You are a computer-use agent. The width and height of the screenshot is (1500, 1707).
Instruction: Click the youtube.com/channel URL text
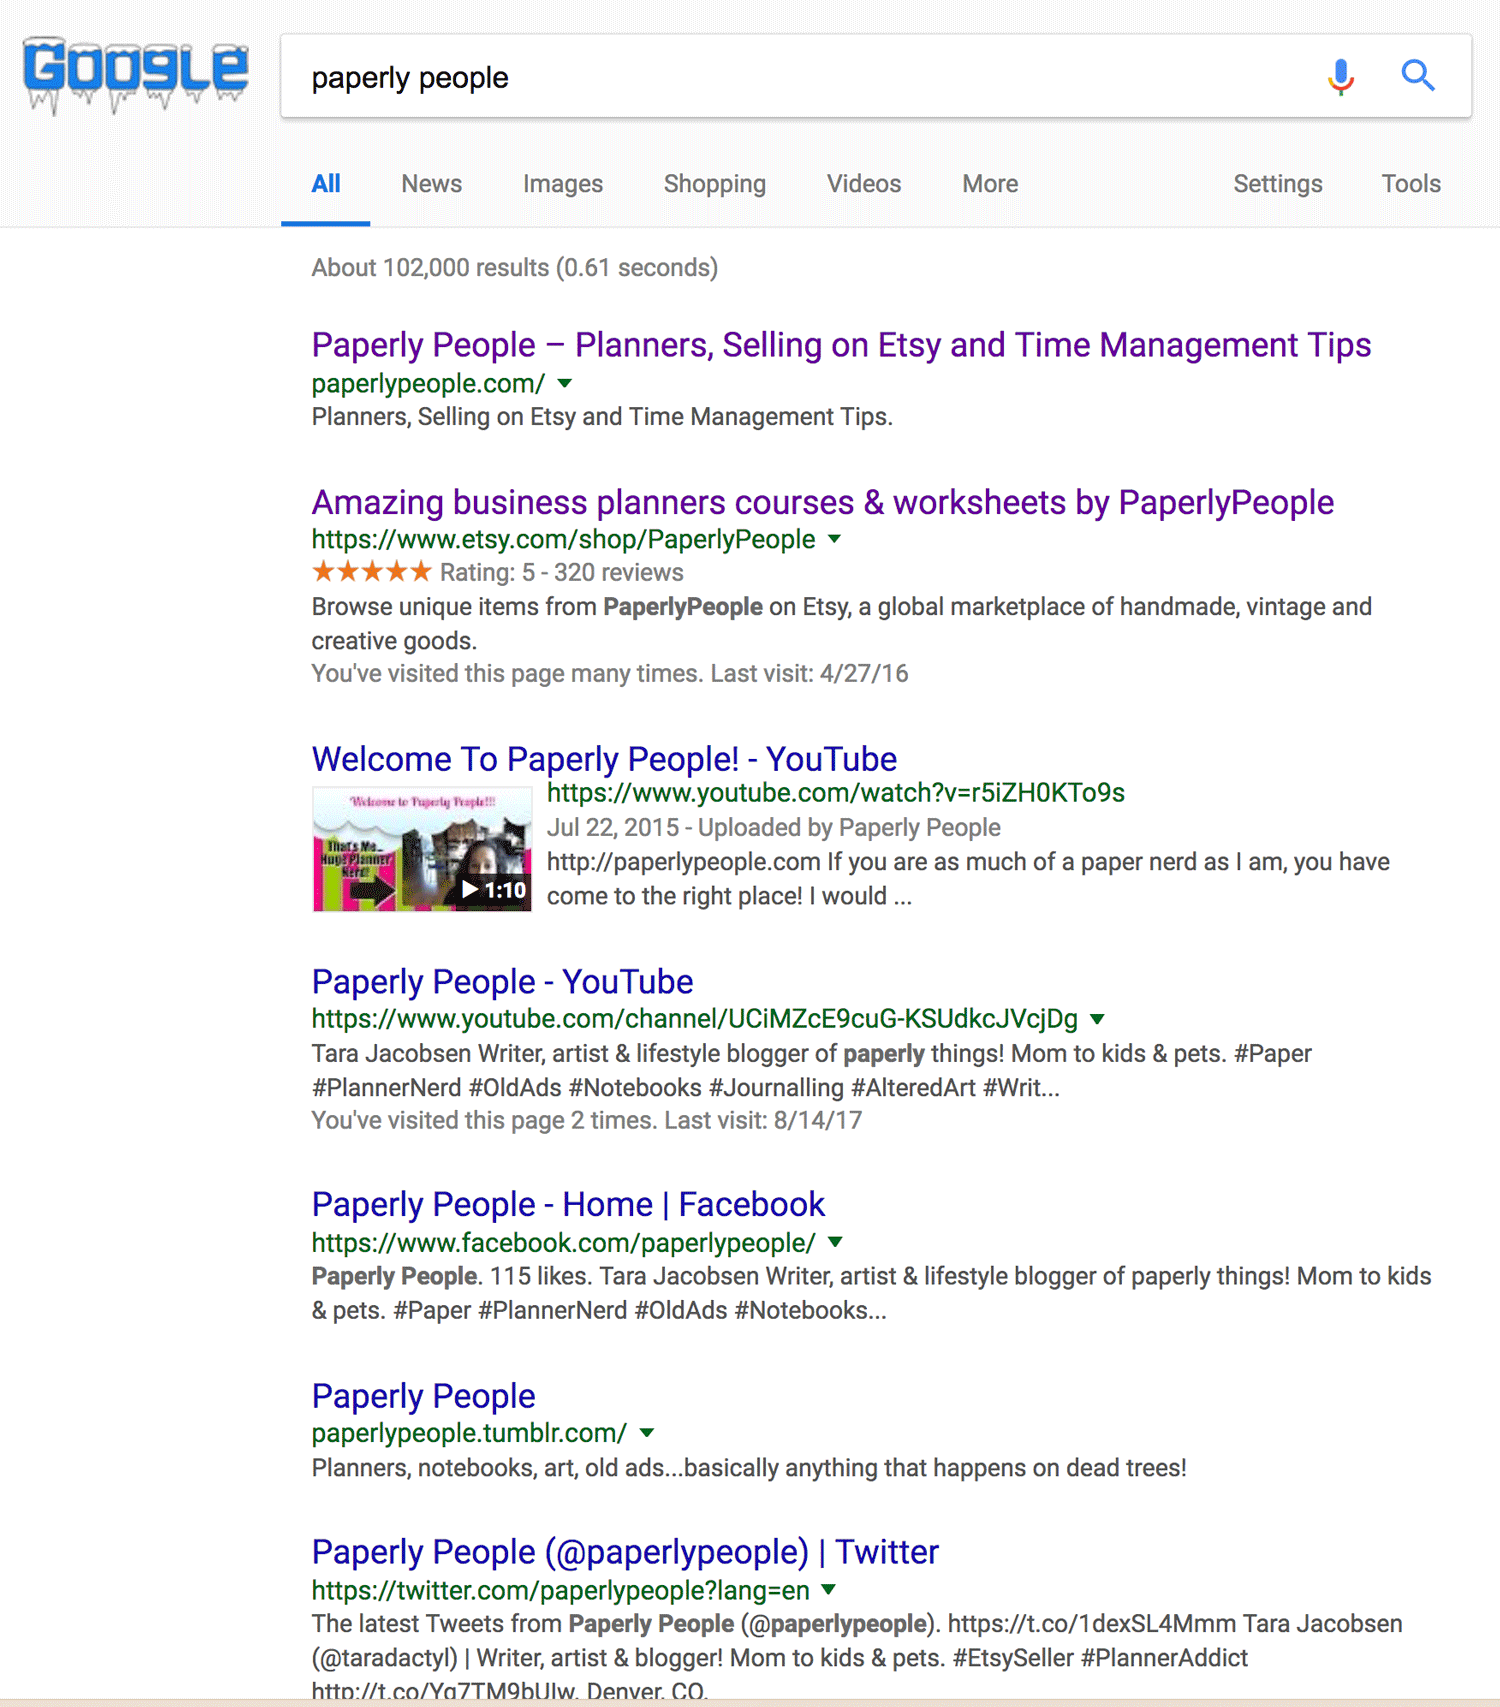[x=694, y=1019]
